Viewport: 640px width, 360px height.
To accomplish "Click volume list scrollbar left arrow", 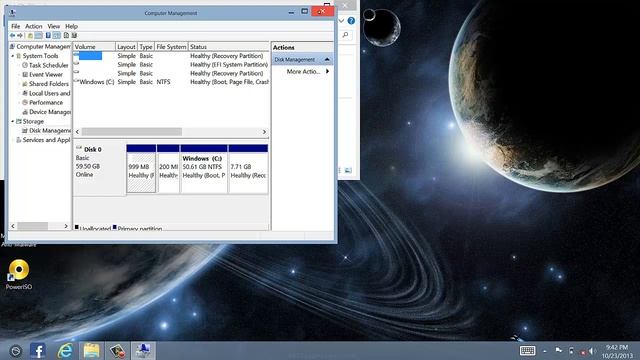I will (x=78, y=132).
